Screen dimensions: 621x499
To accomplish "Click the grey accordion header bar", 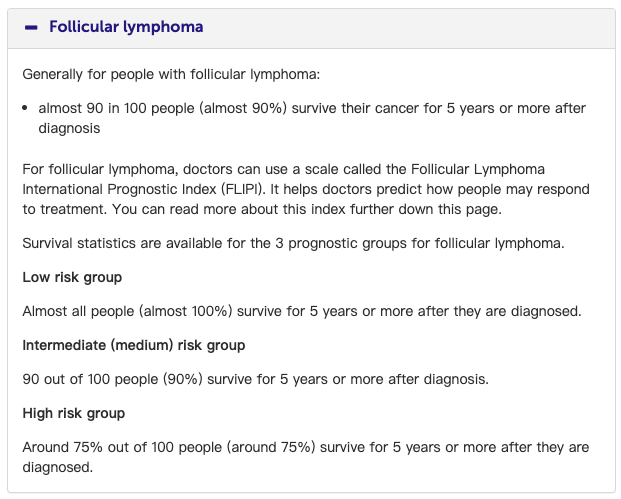I will (311, 29).
